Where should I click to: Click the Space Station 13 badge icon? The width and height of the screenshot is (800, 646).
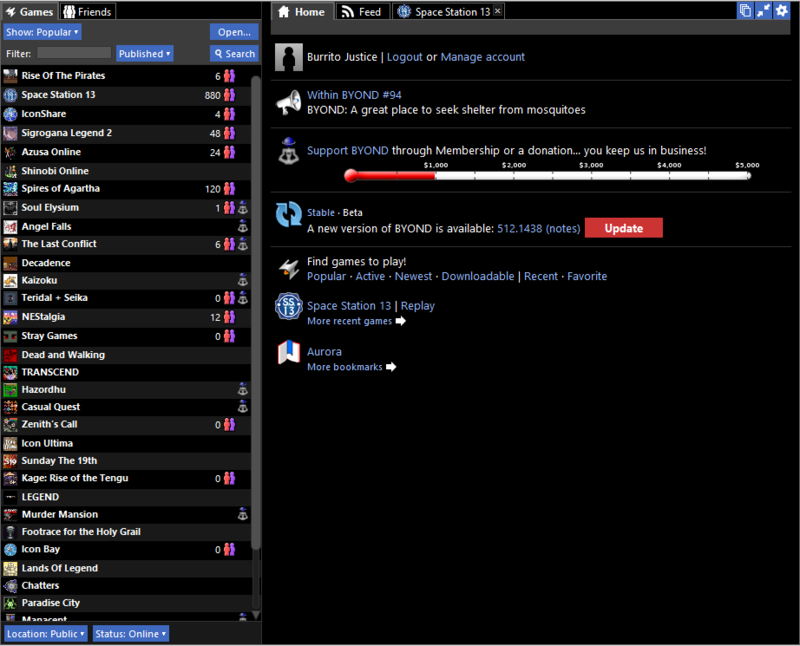click(289, 306)
